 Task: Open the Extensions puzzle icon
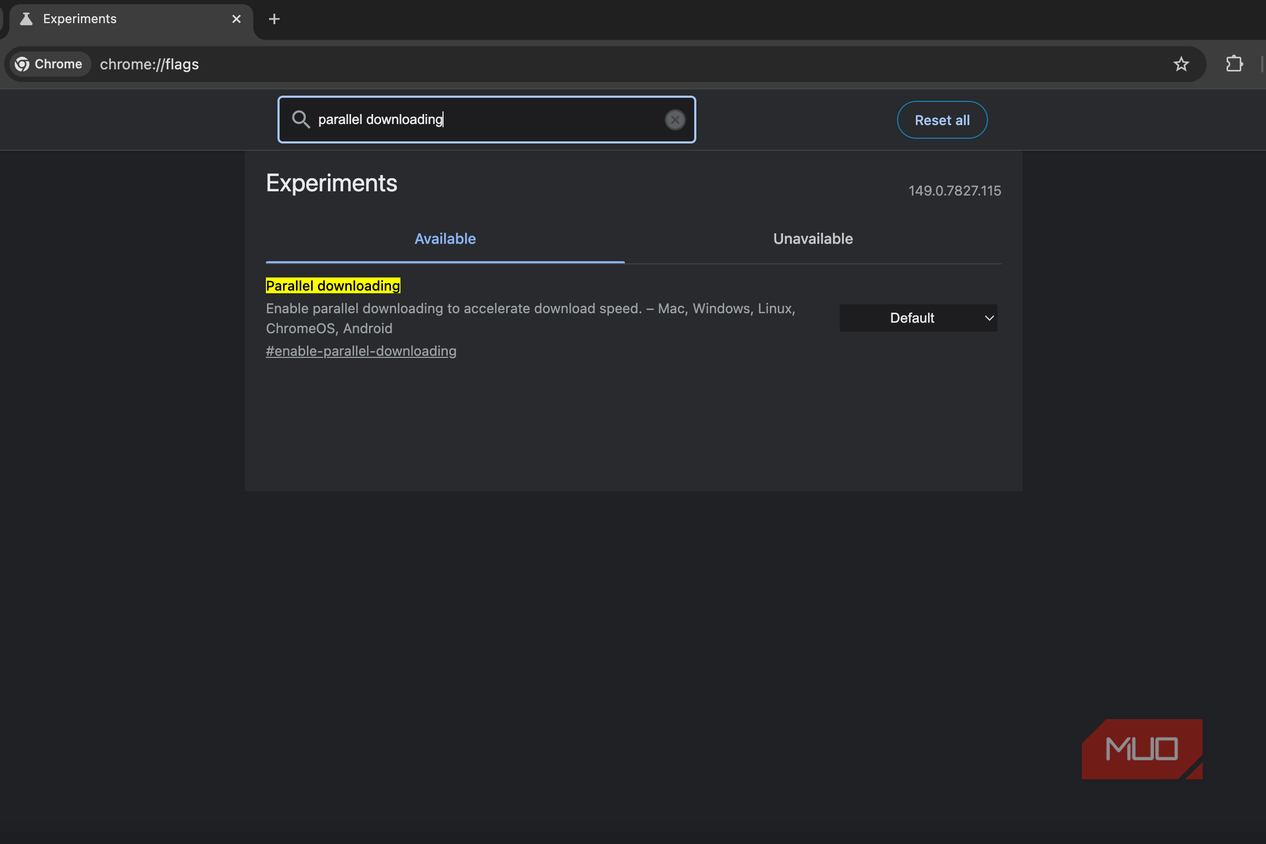click(1234, 64)
